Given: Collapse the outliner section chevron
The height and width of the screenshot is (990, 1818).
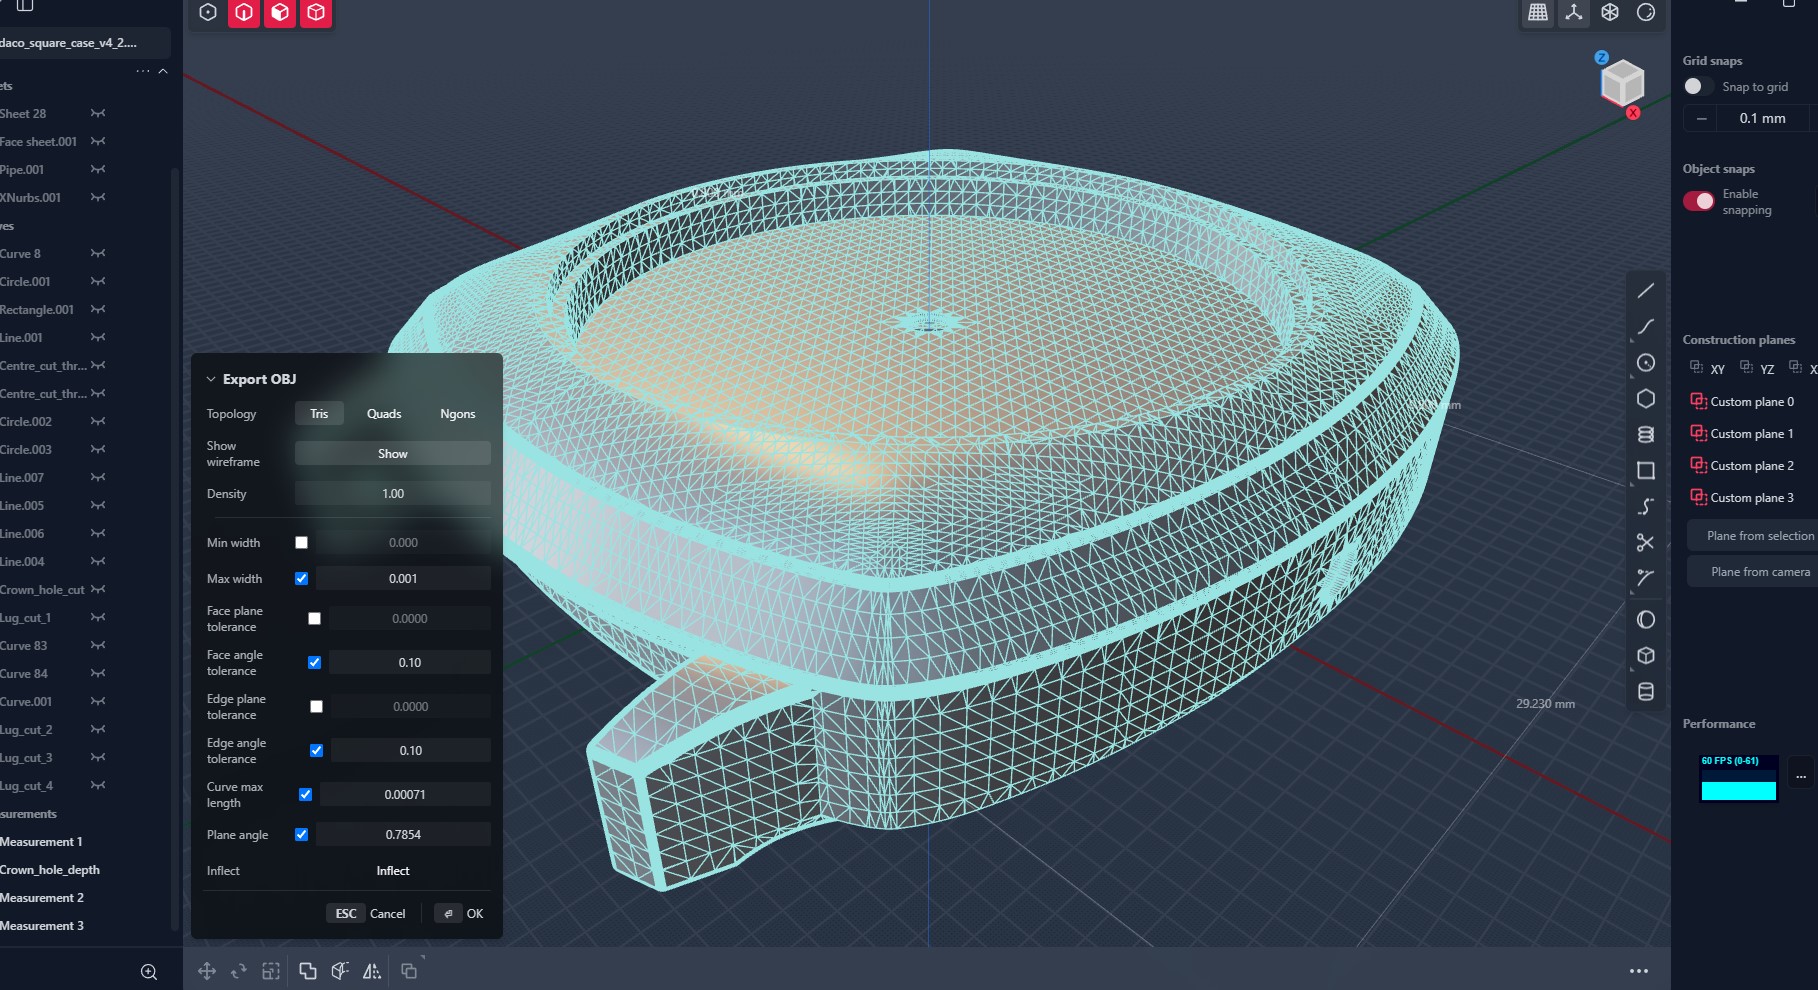Looking at the screenshot, I should (x=163, y=71).
